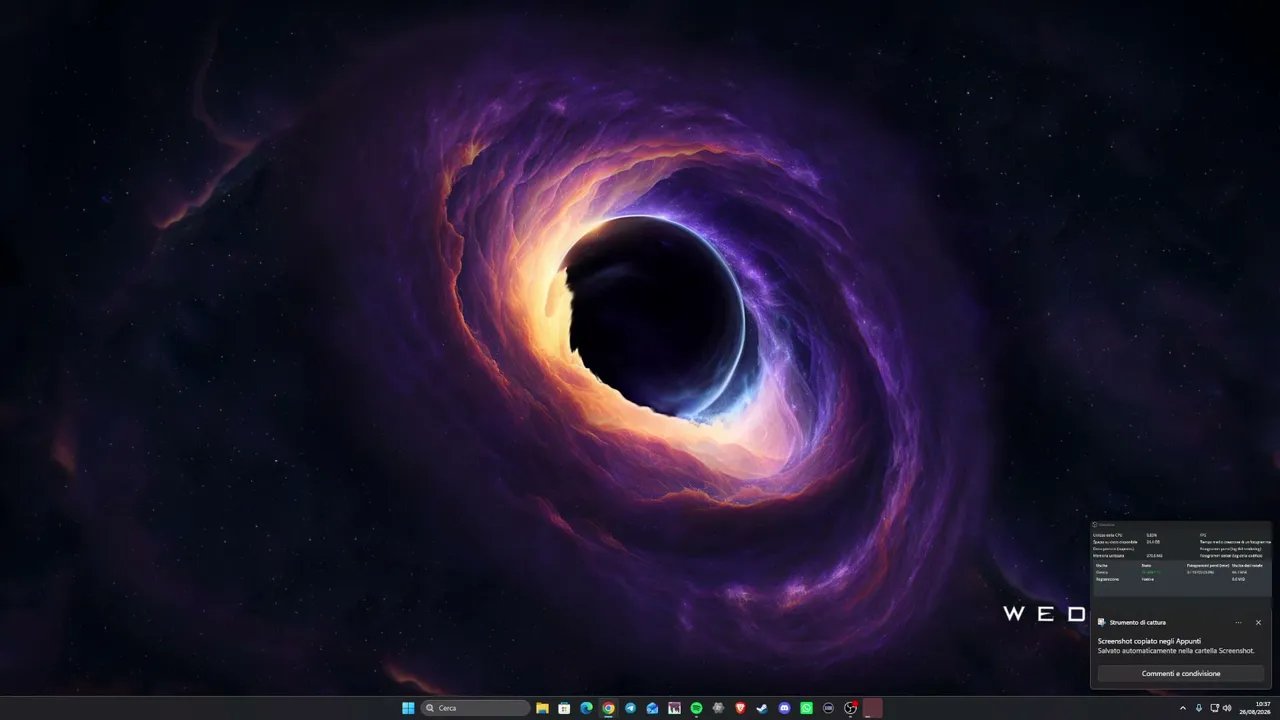Open Discord from the taskbar
This screenshot has width=1280, height=720.
pyautogui.click(x=784, y=708)
